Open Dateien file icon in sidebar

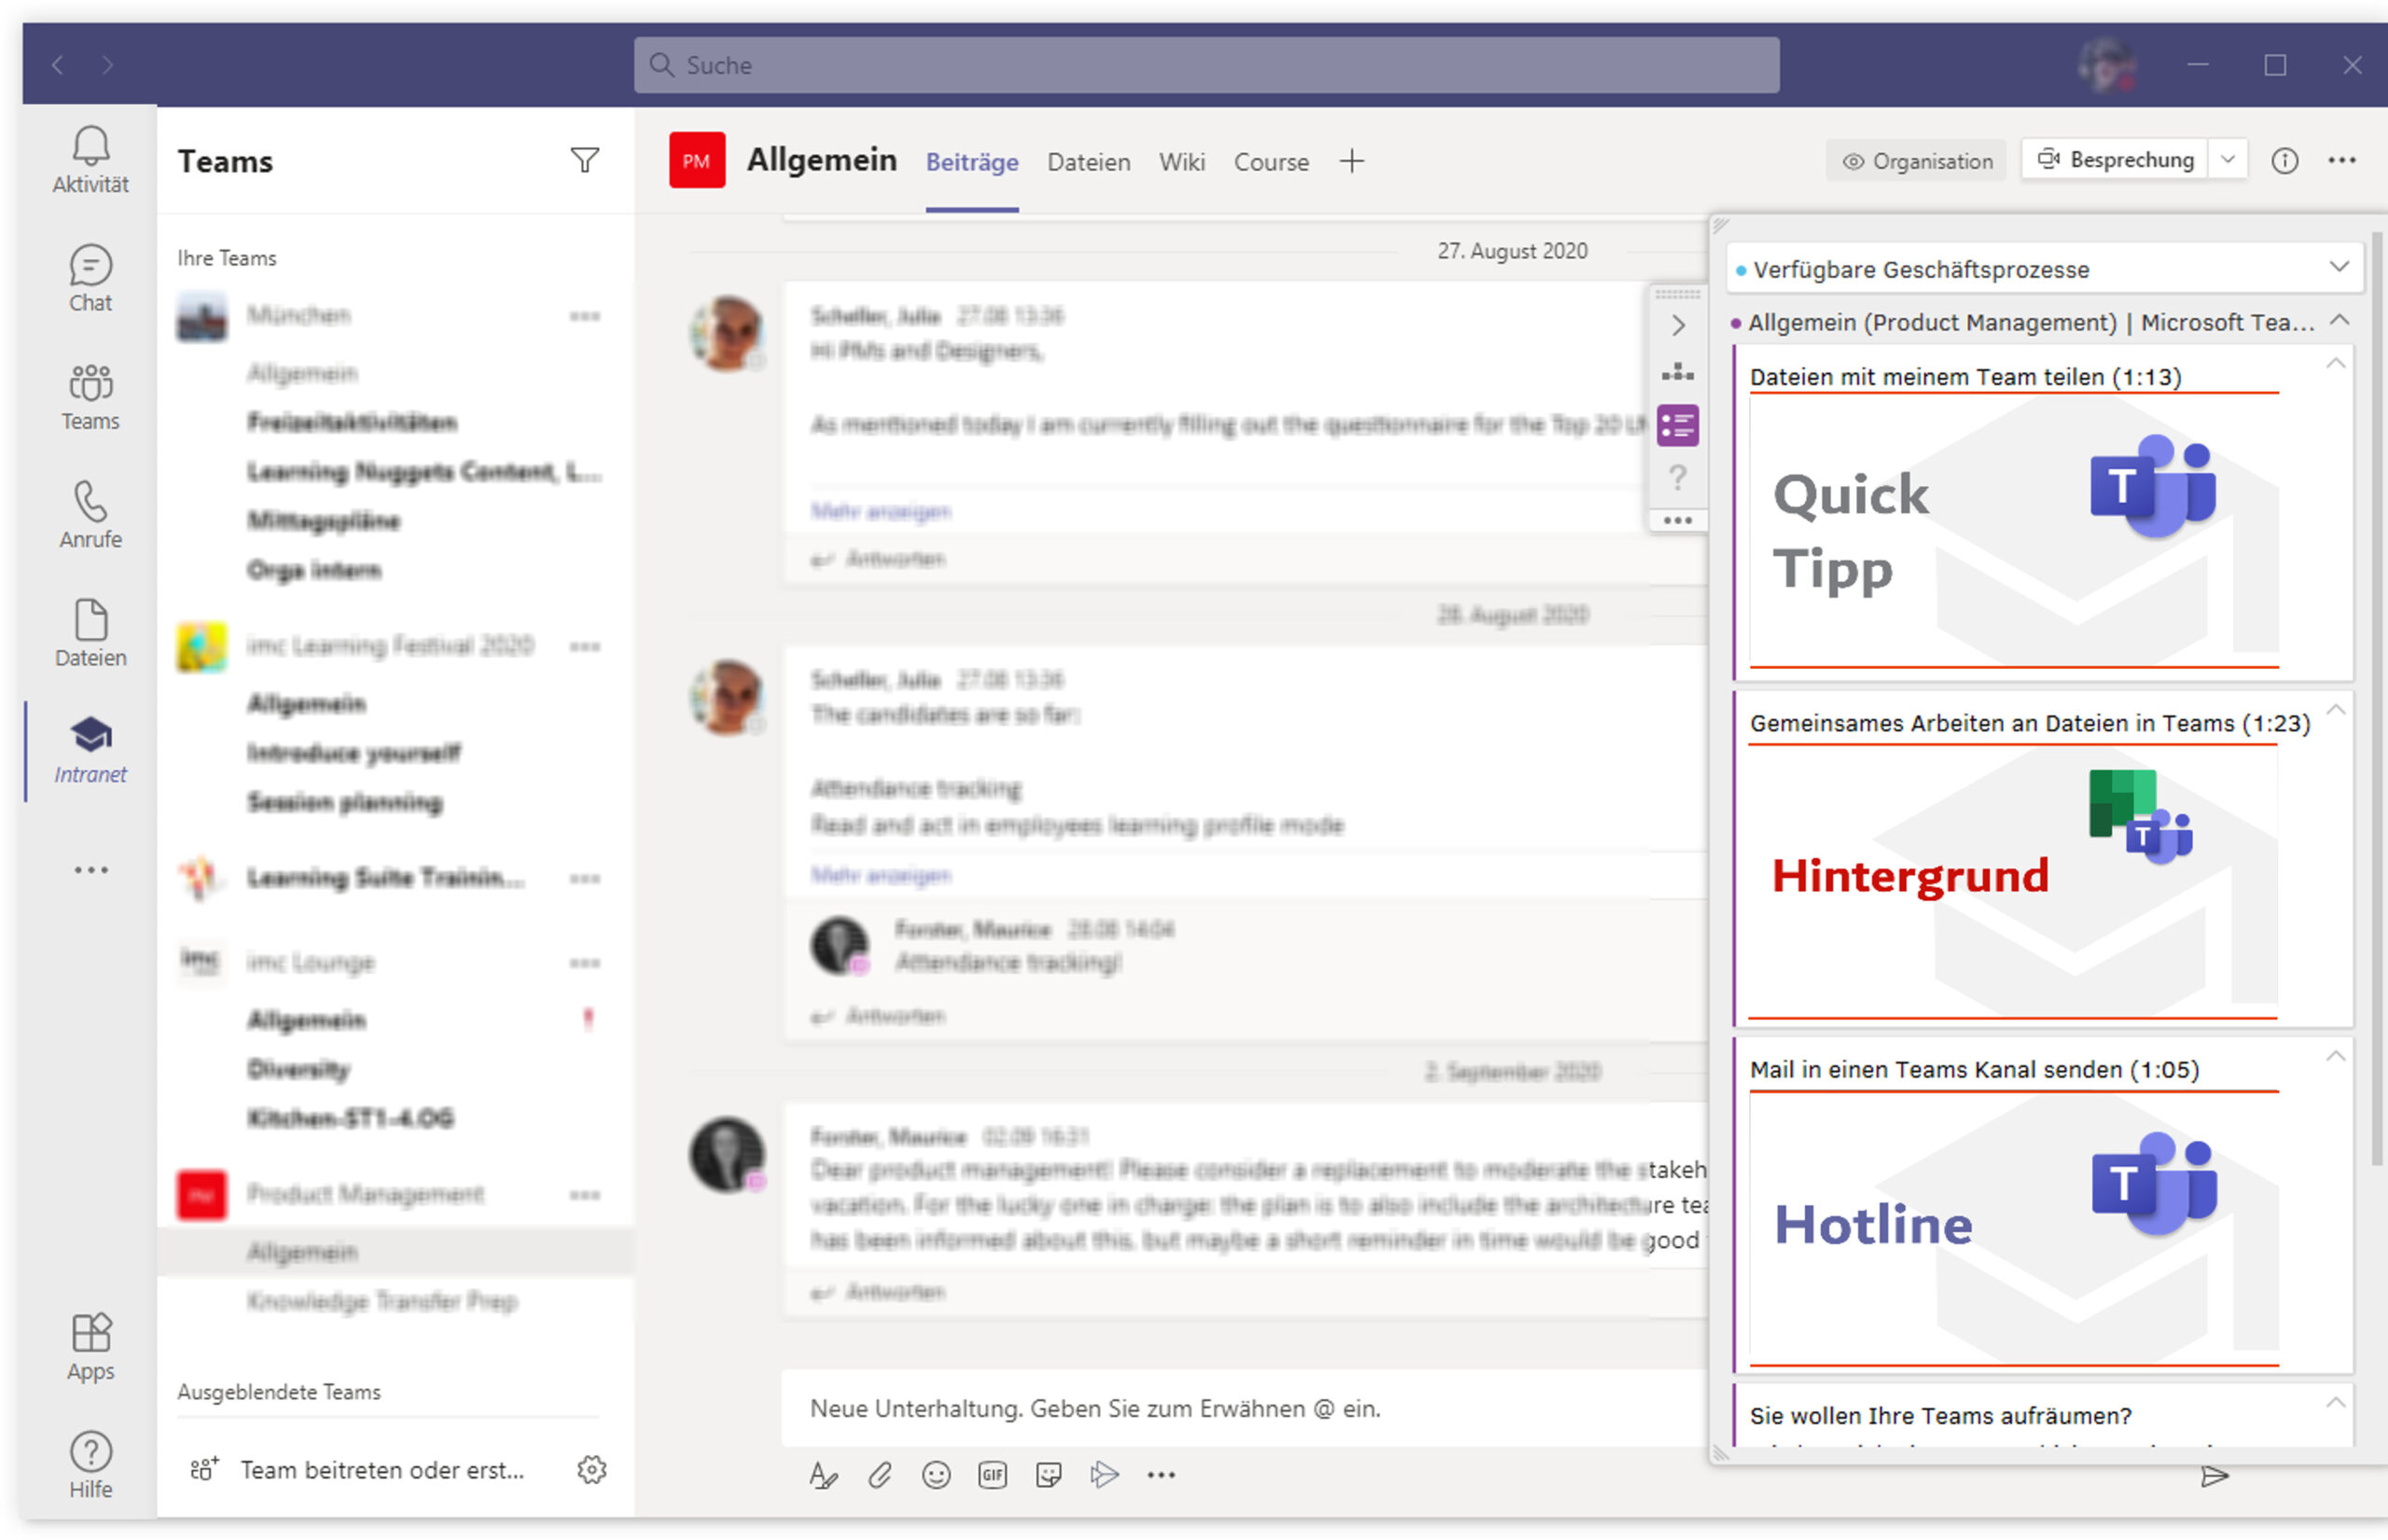(x=90, y=633)
